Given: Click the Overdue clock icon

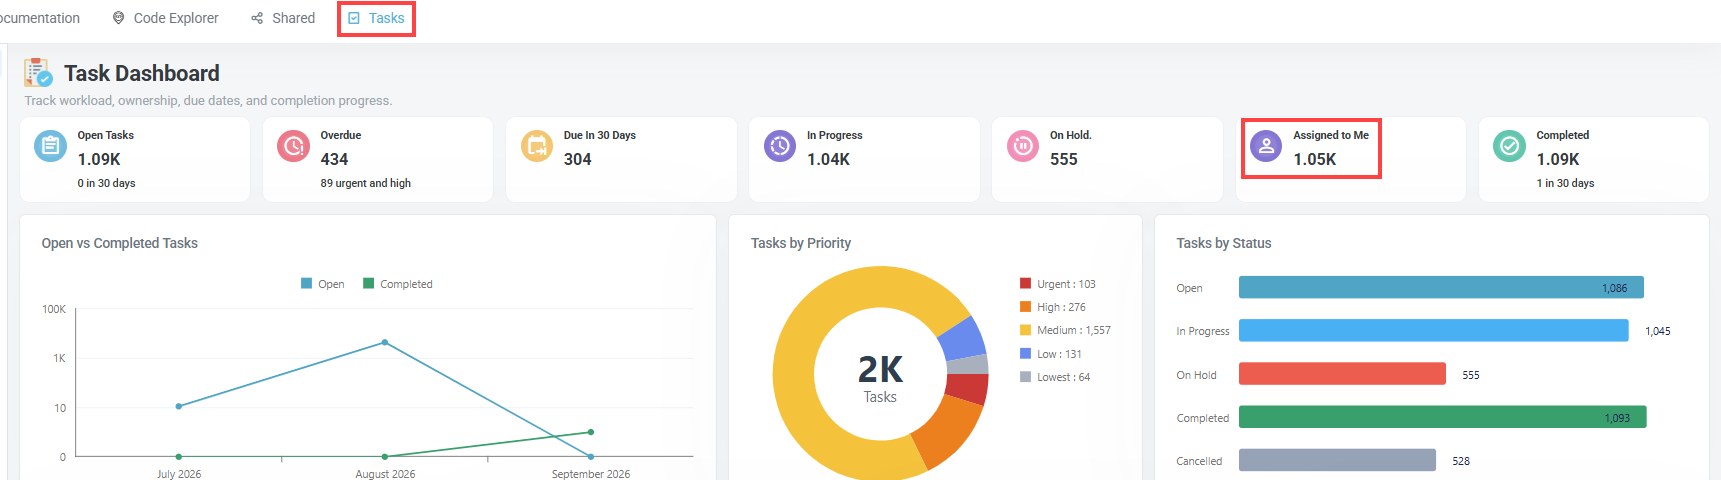Looking at the screenshot, I should point(293,145).
